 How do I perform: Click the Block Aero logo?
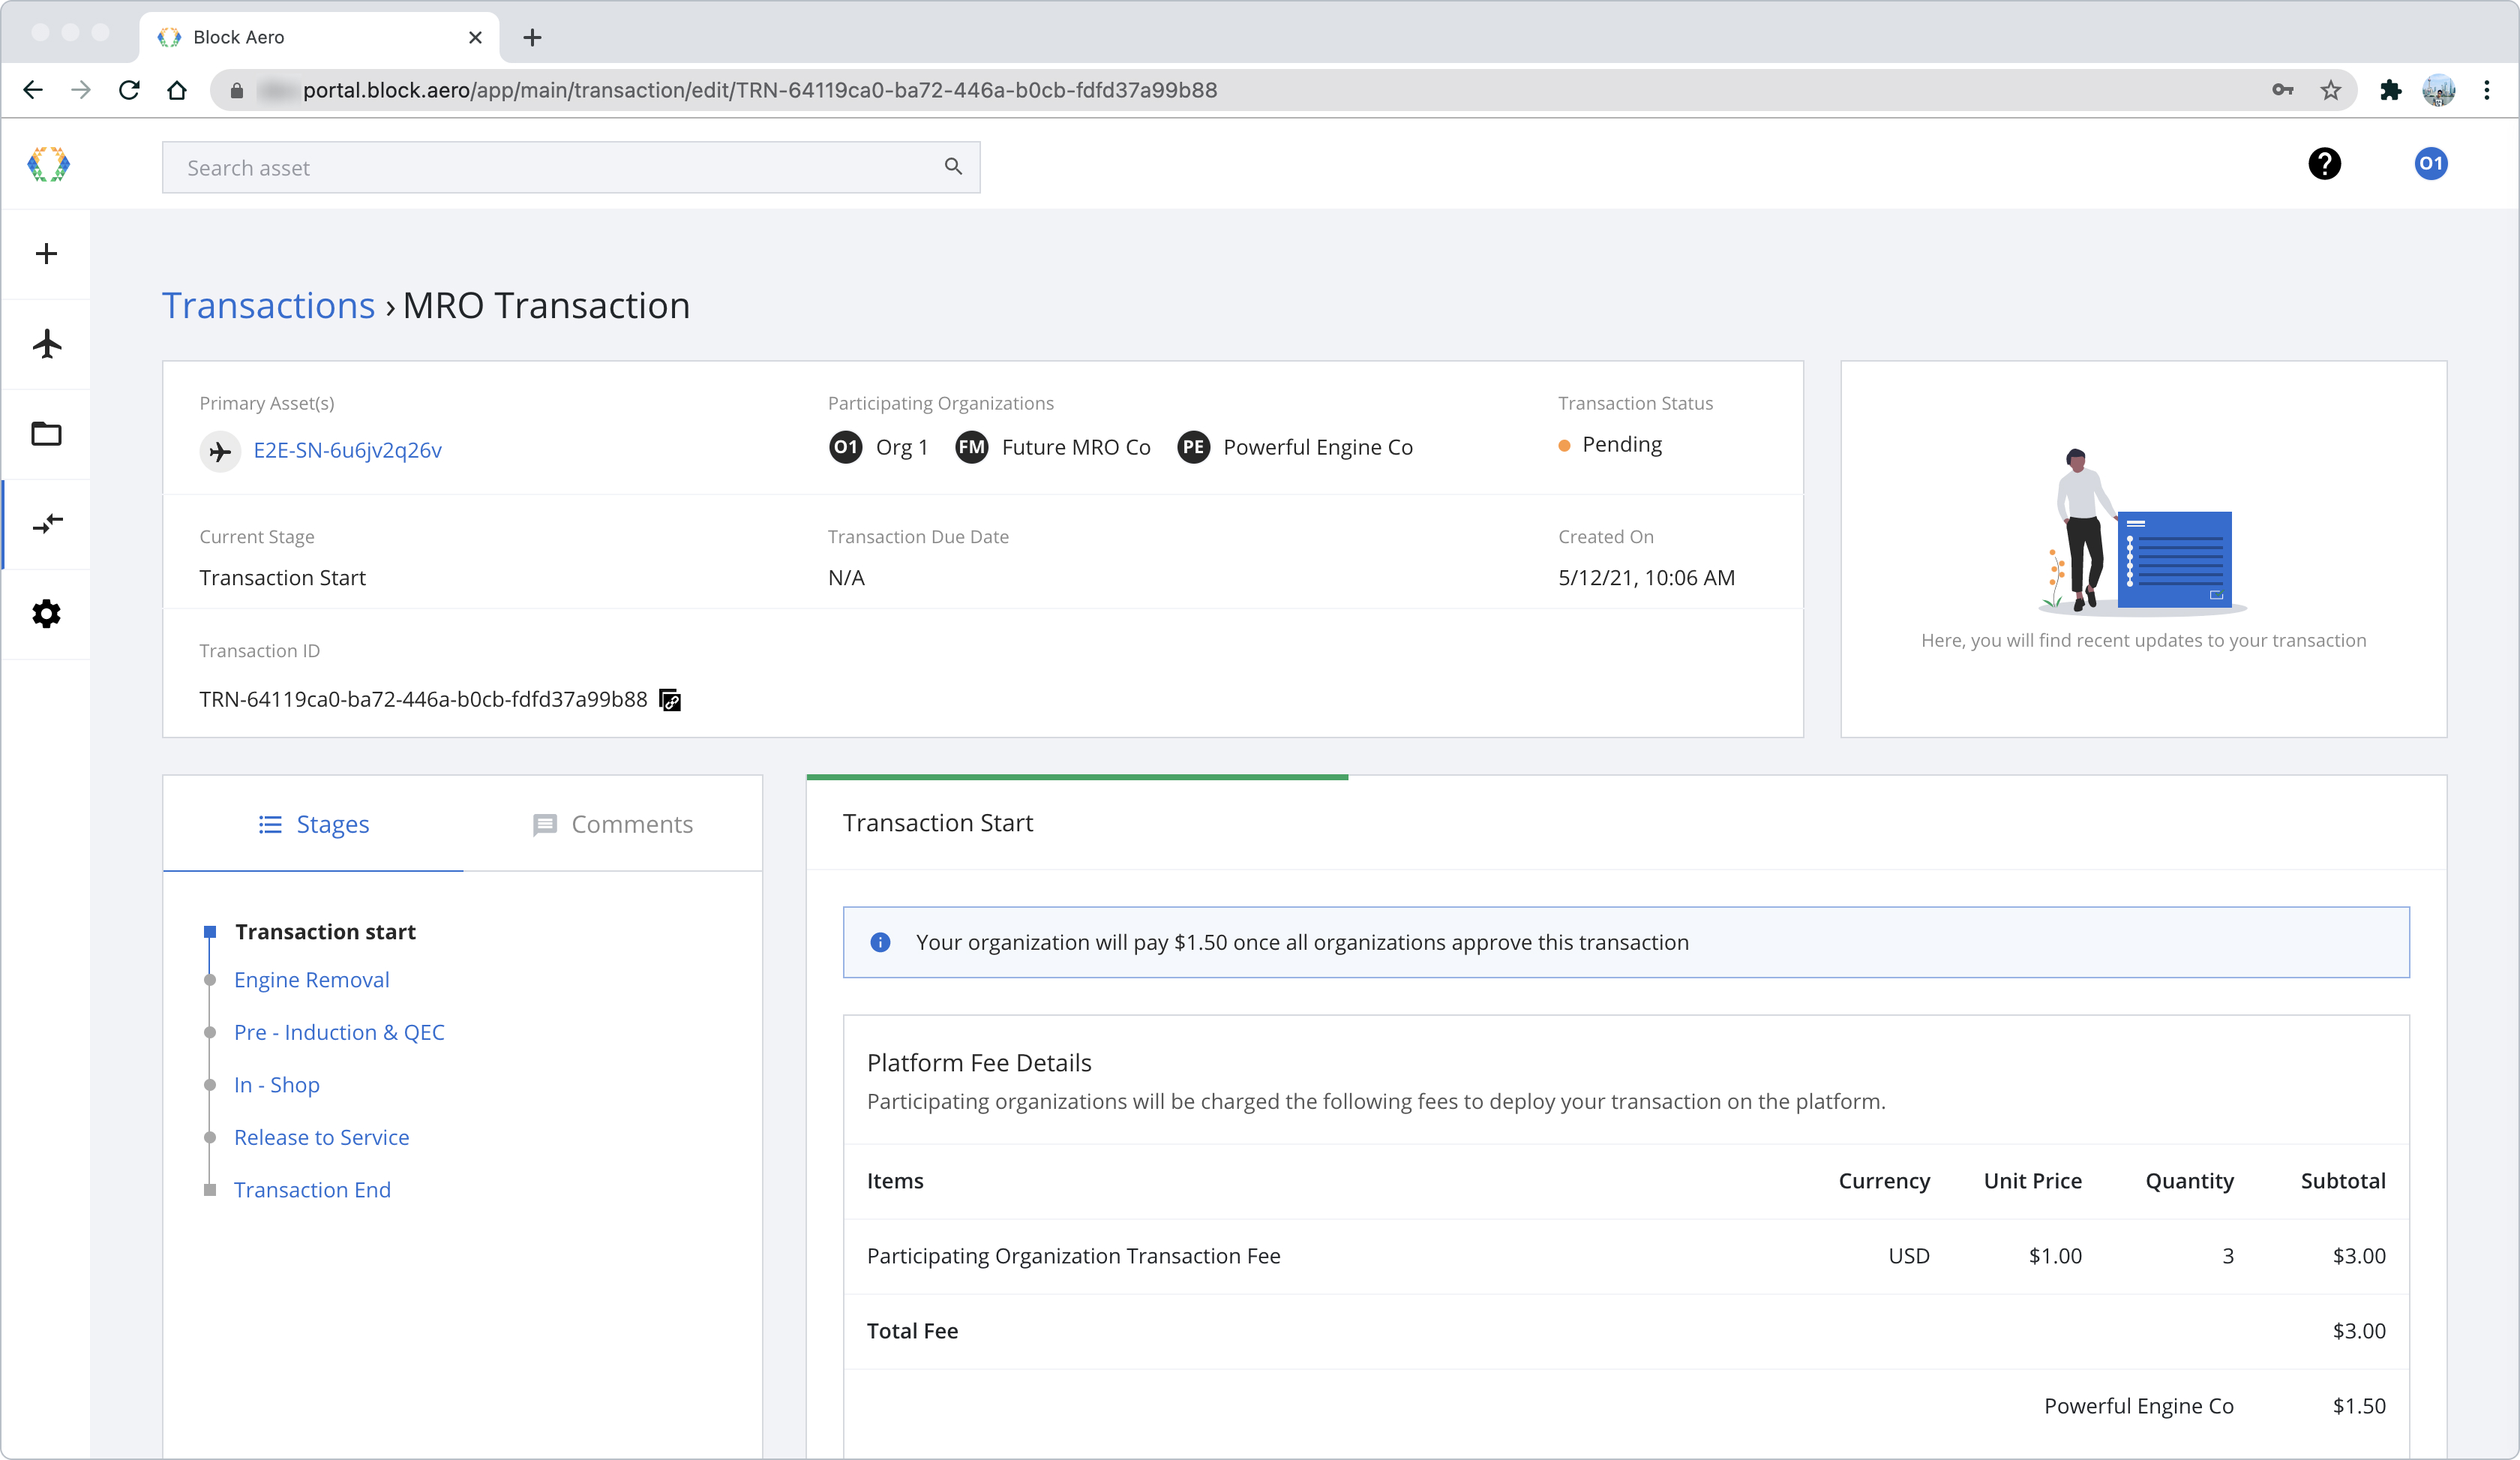pyautogui.click(x=48, y=165)
